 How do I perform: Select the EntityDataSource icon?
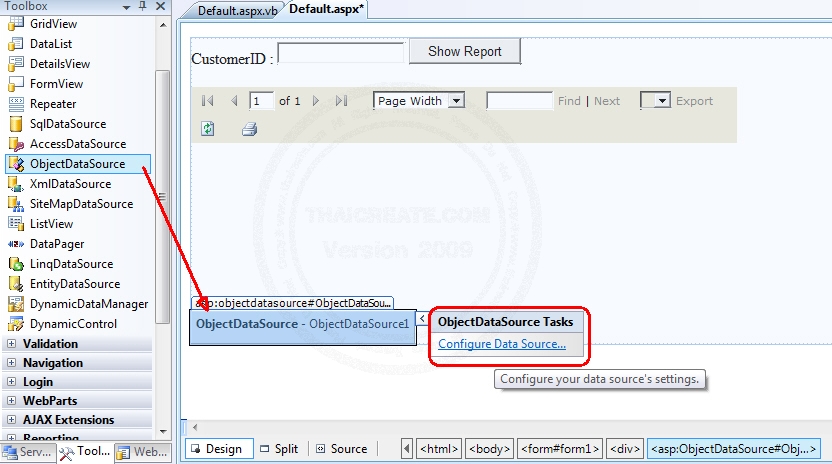[16, 284]
